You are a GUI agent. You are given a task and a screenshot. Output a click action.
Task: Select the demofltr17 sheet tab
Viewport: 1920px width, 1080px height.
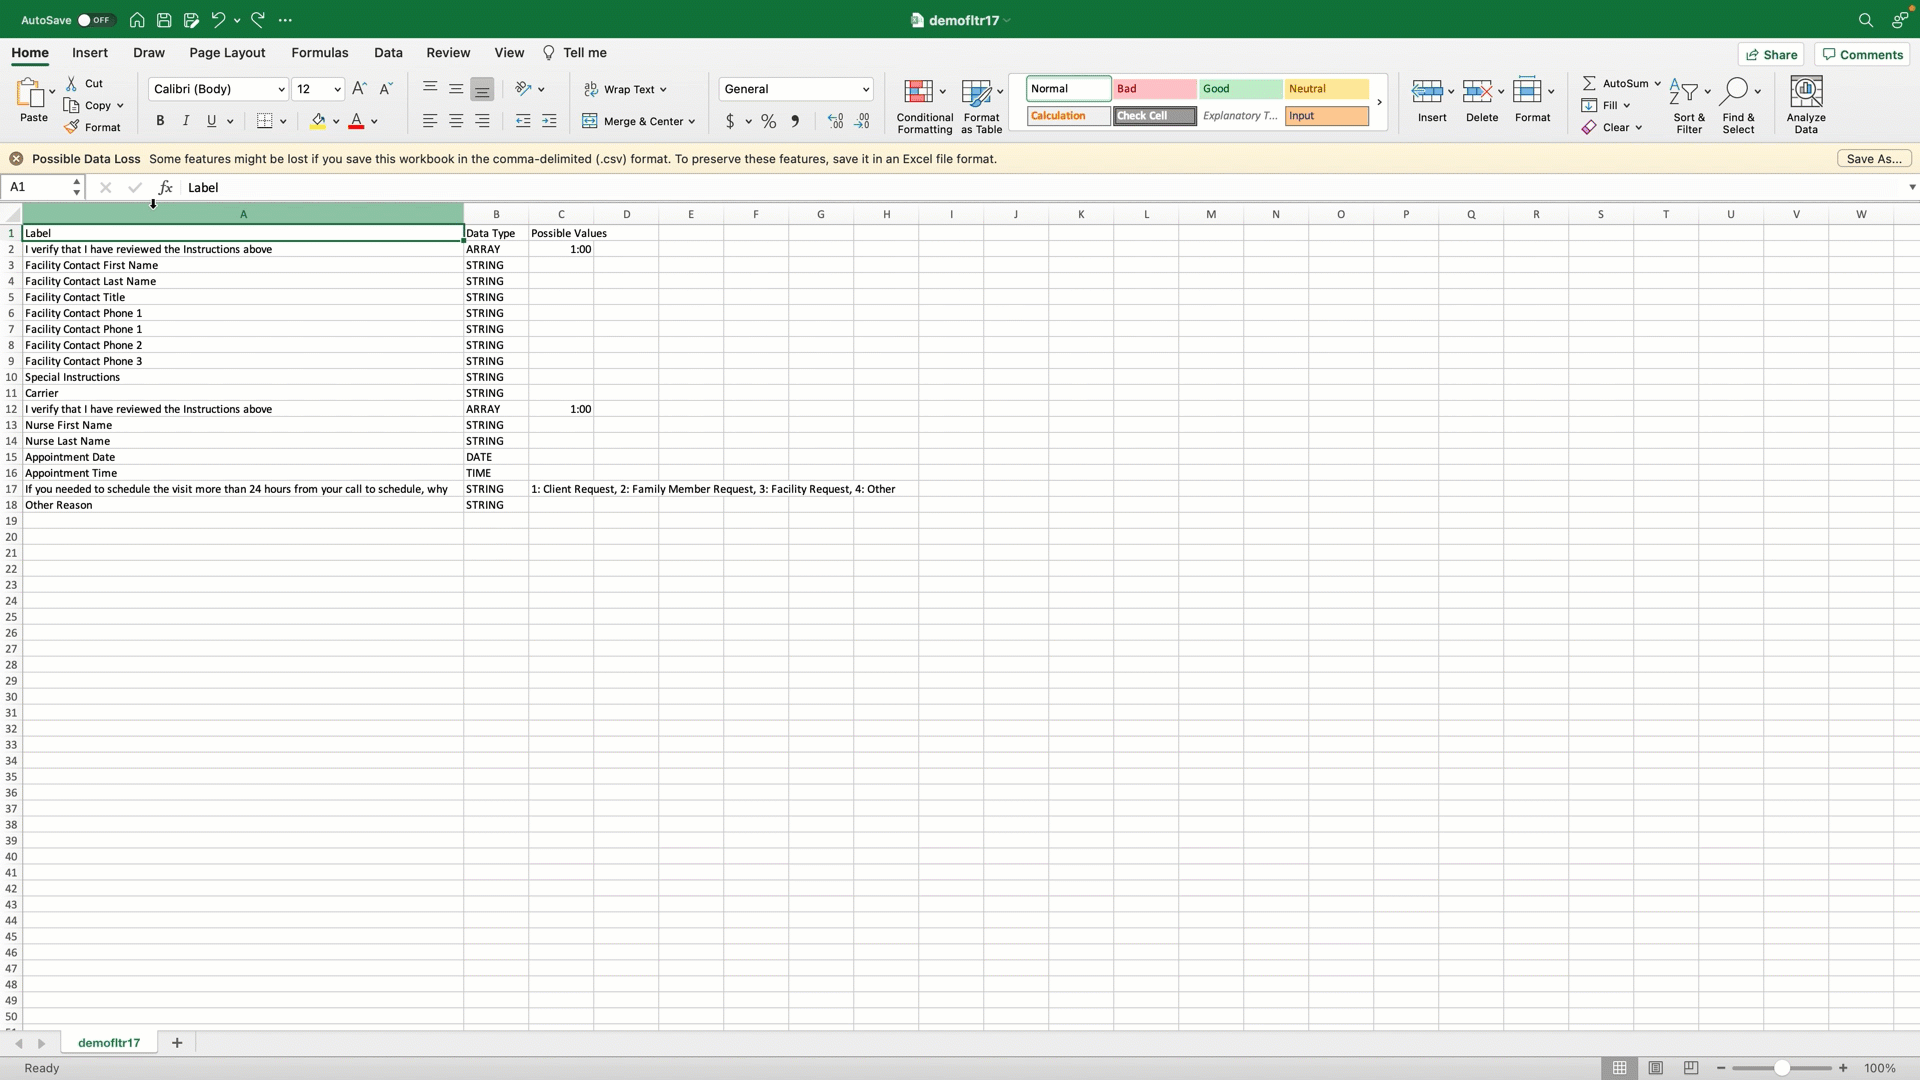109,1043
